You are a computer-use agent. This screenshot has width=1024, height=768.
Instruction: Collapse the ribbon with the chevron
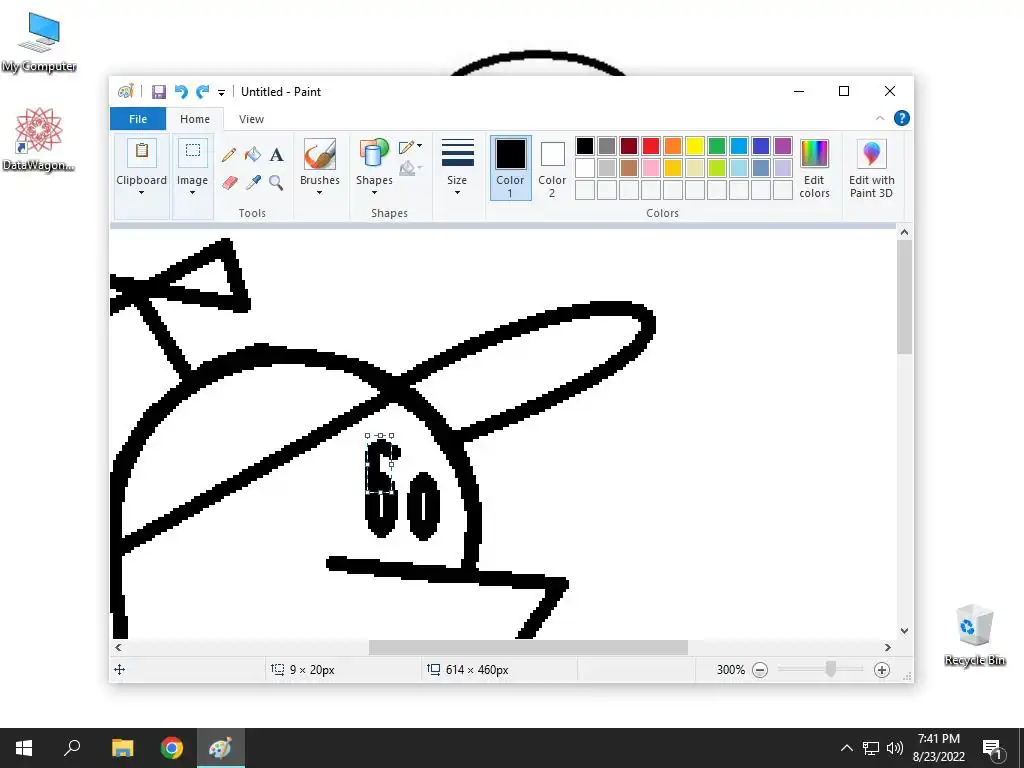pyautogui.click(x=880, y=118)
